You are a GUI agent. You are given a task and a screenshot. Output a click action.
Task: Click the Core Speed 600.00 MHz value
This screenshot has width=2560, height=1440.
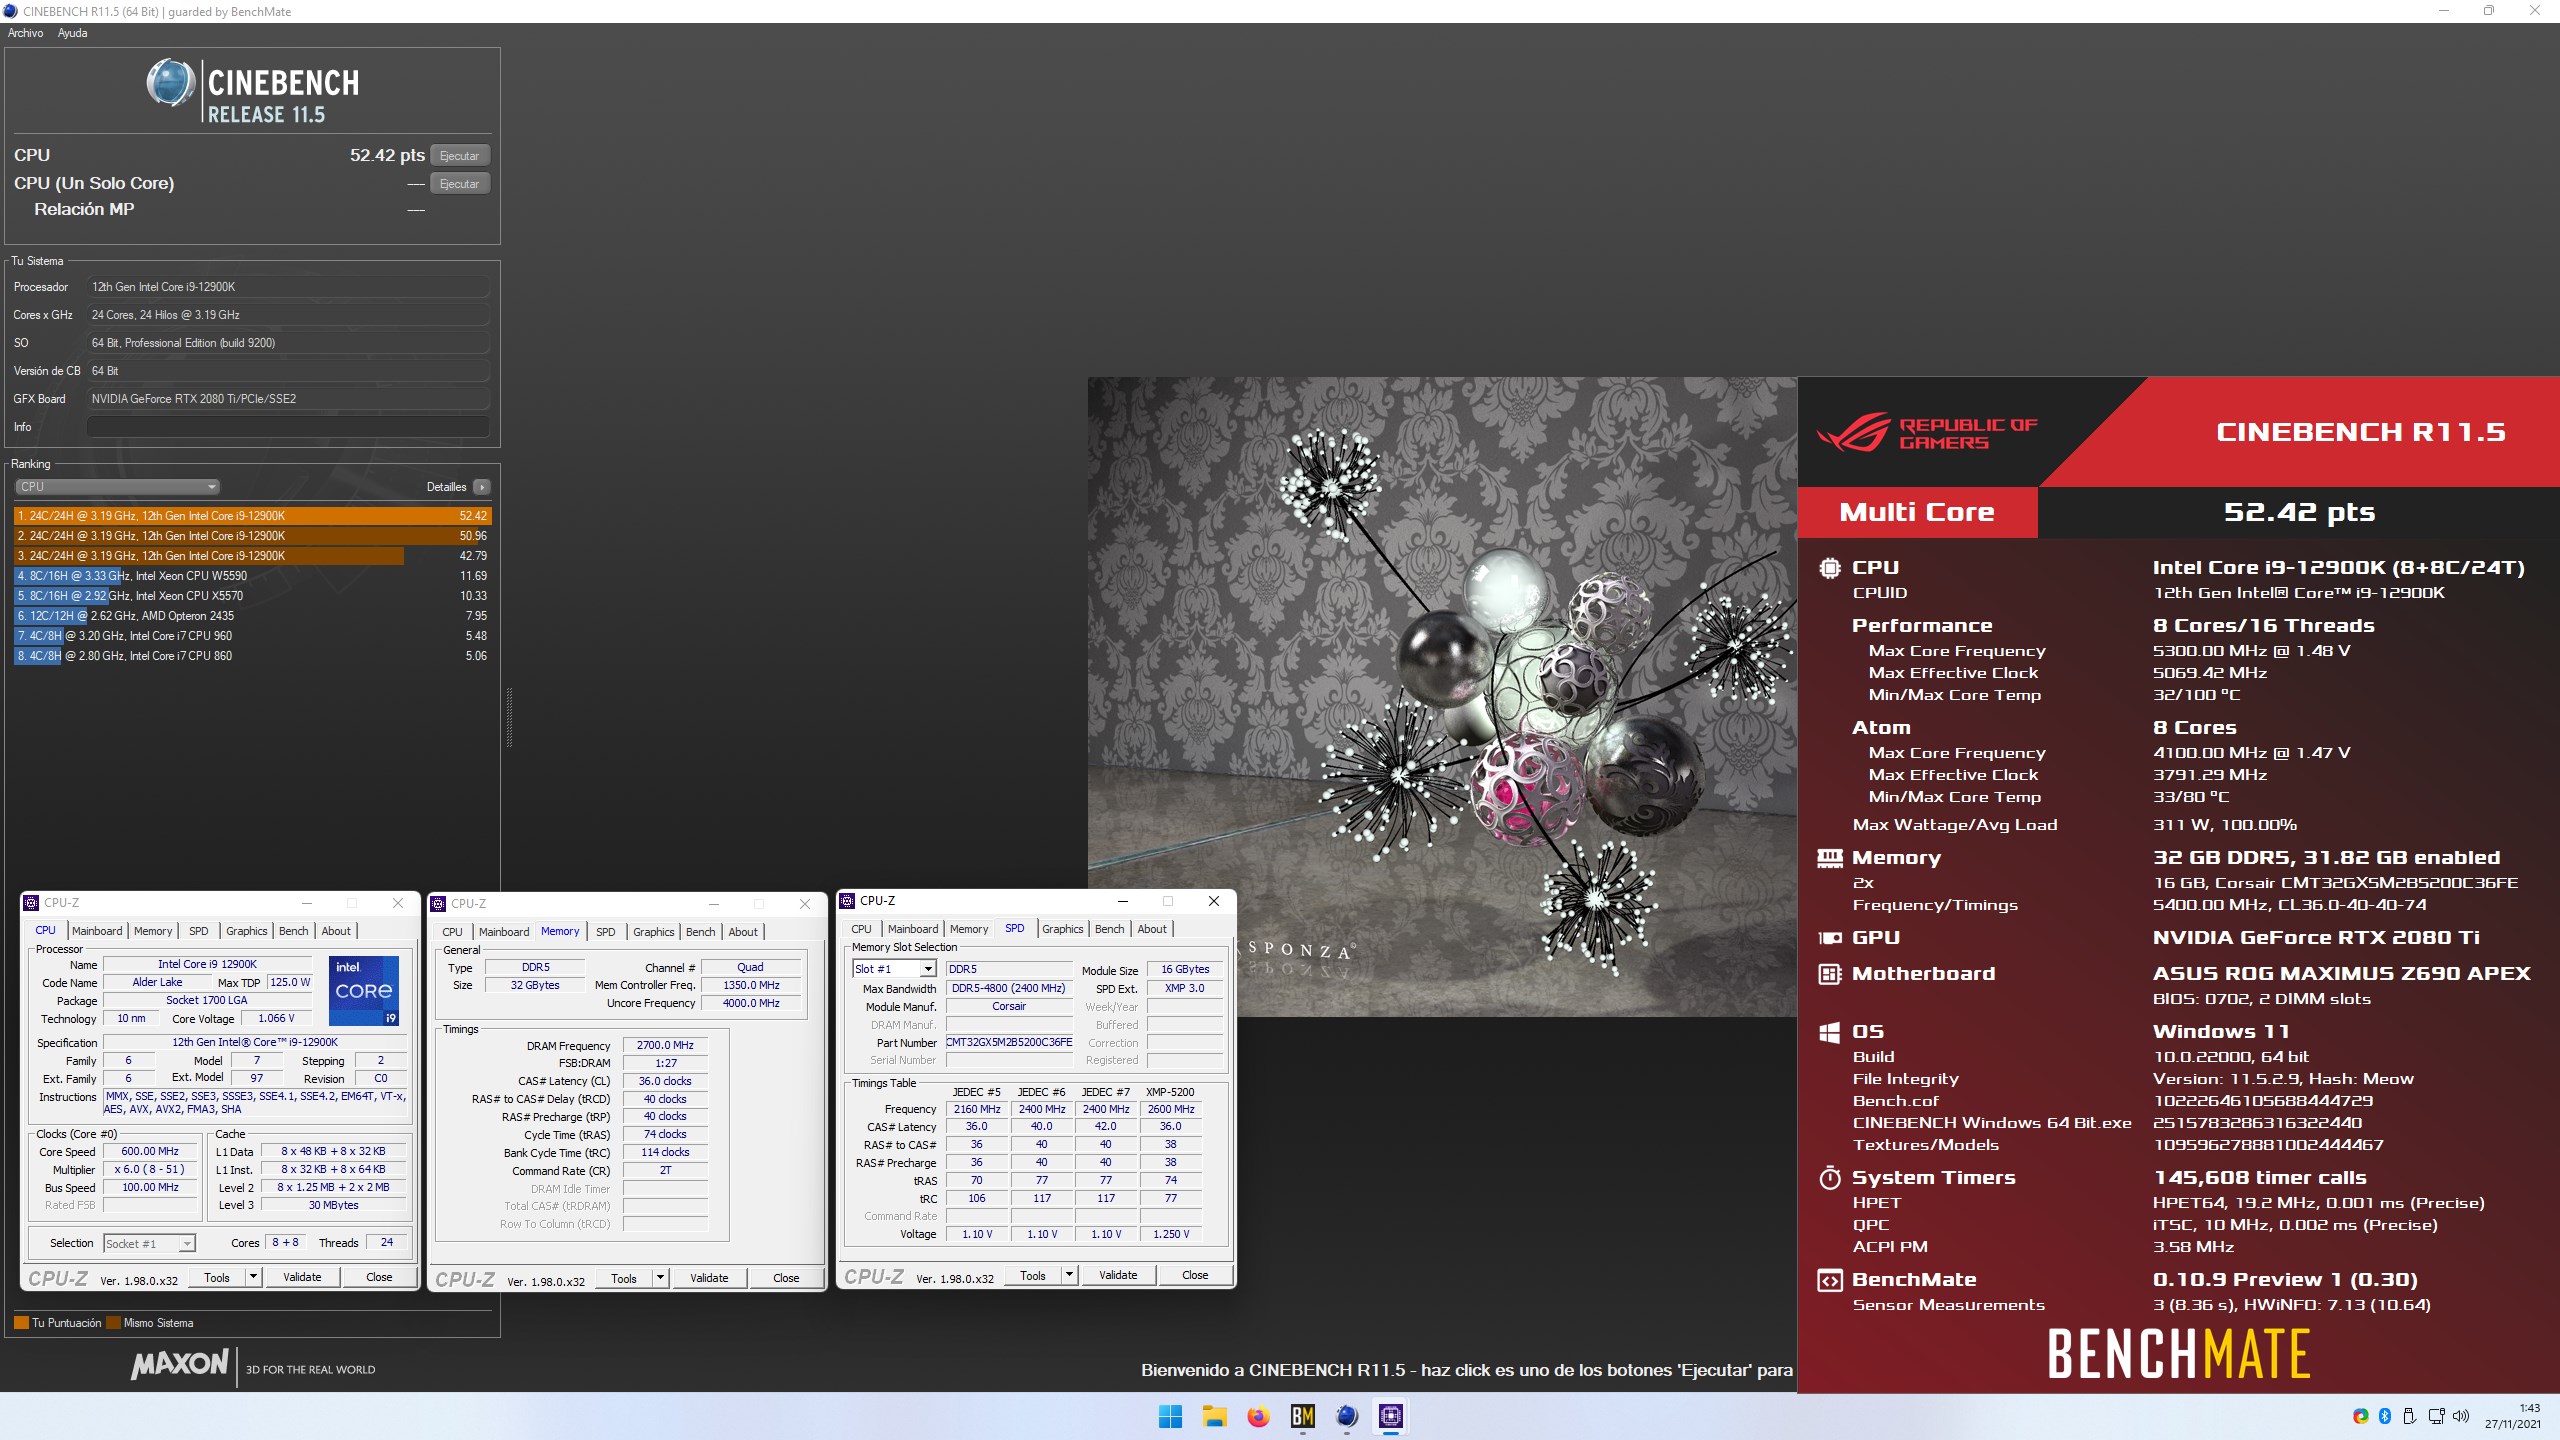(150, 1152)
